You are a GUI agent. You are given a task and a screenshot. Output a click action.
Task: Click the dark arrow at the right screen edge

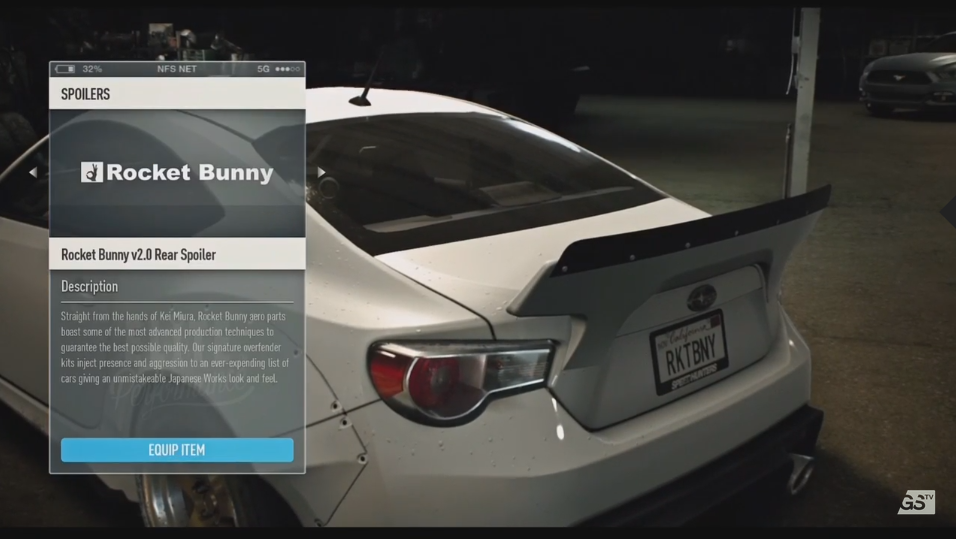click(948, 211)
